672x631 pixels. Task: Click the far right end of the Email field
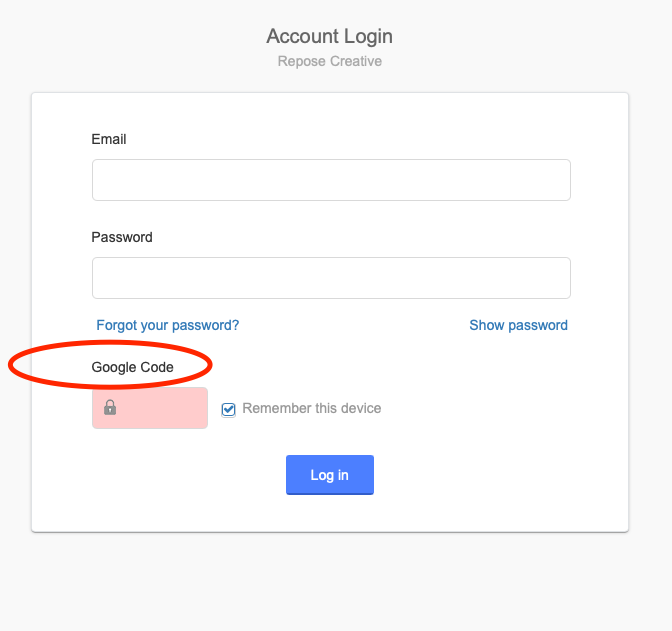pyautogui.click(x=560, y=180)
